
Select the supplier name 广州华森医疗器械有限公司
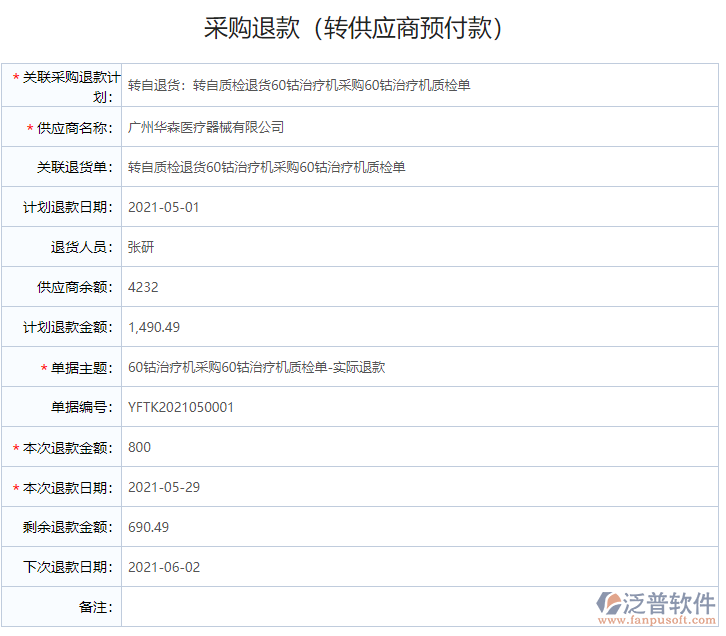(206, 127)
